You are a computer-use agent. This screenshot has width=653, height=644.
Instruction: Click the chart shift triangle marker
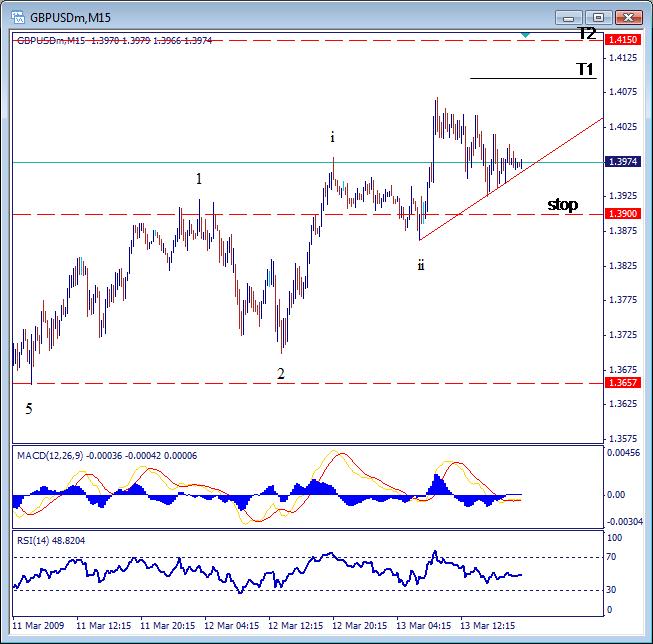526,35
